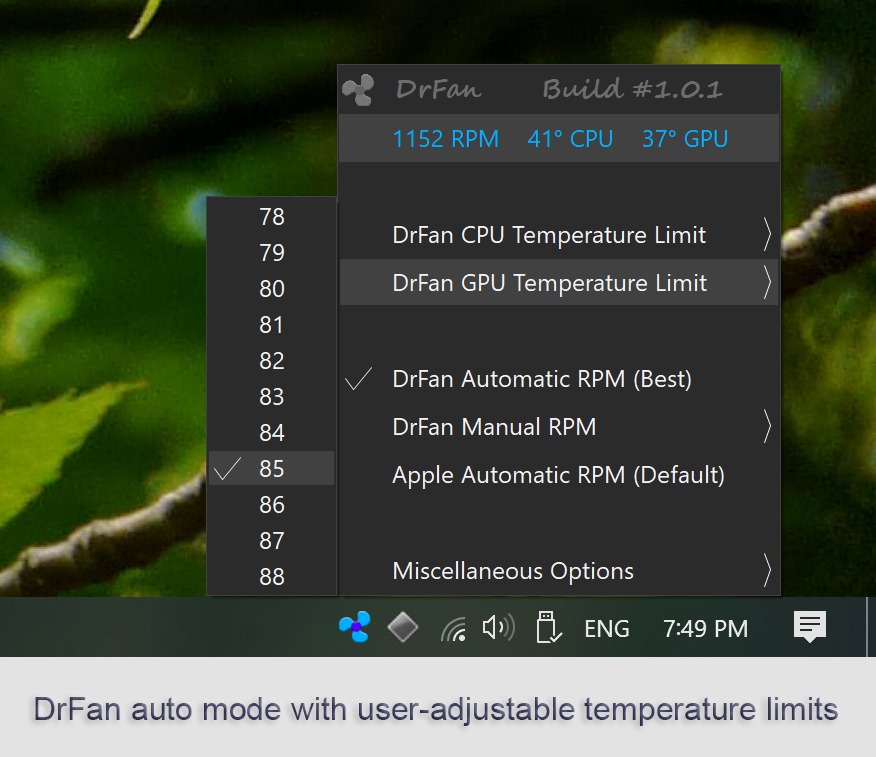Open the Action Center notification icon

pyautogui.click(x=810, y=626)
